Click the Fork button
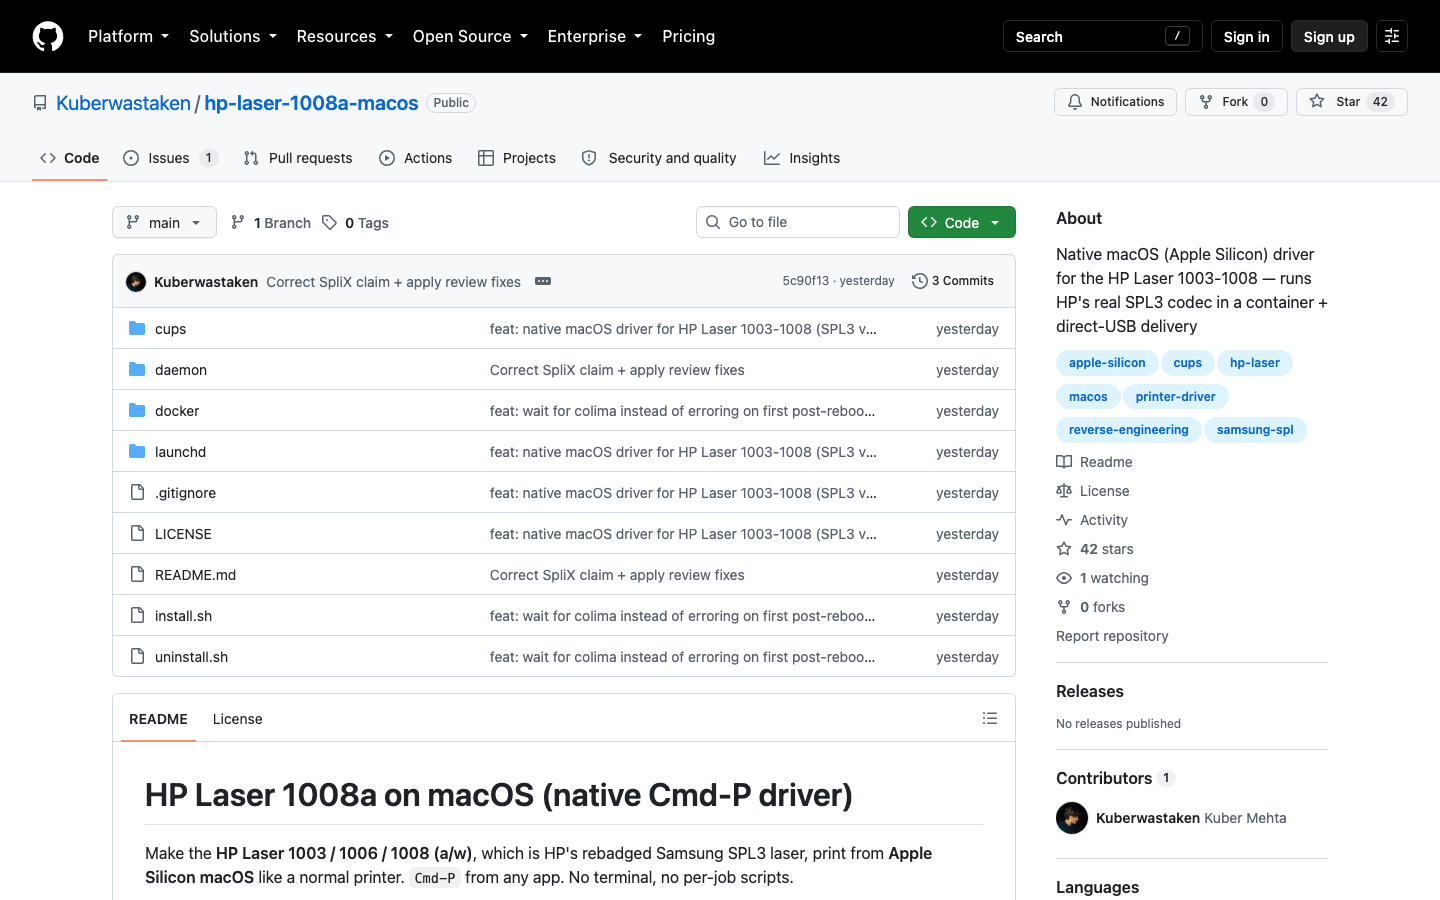The image size is (1440, 900). [1236, 102]
